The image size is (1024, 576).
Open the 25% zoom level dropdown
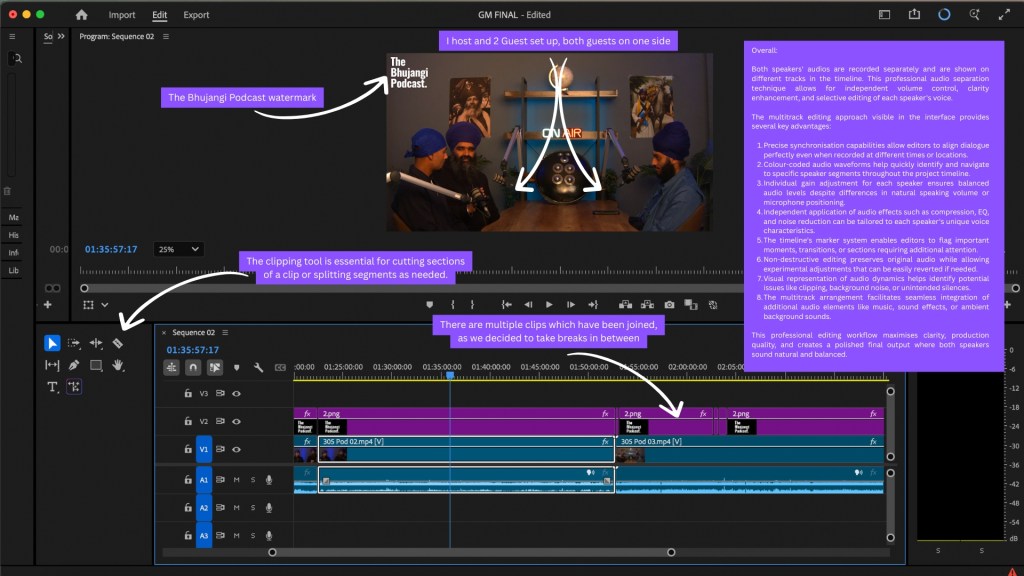coord(180,249)
